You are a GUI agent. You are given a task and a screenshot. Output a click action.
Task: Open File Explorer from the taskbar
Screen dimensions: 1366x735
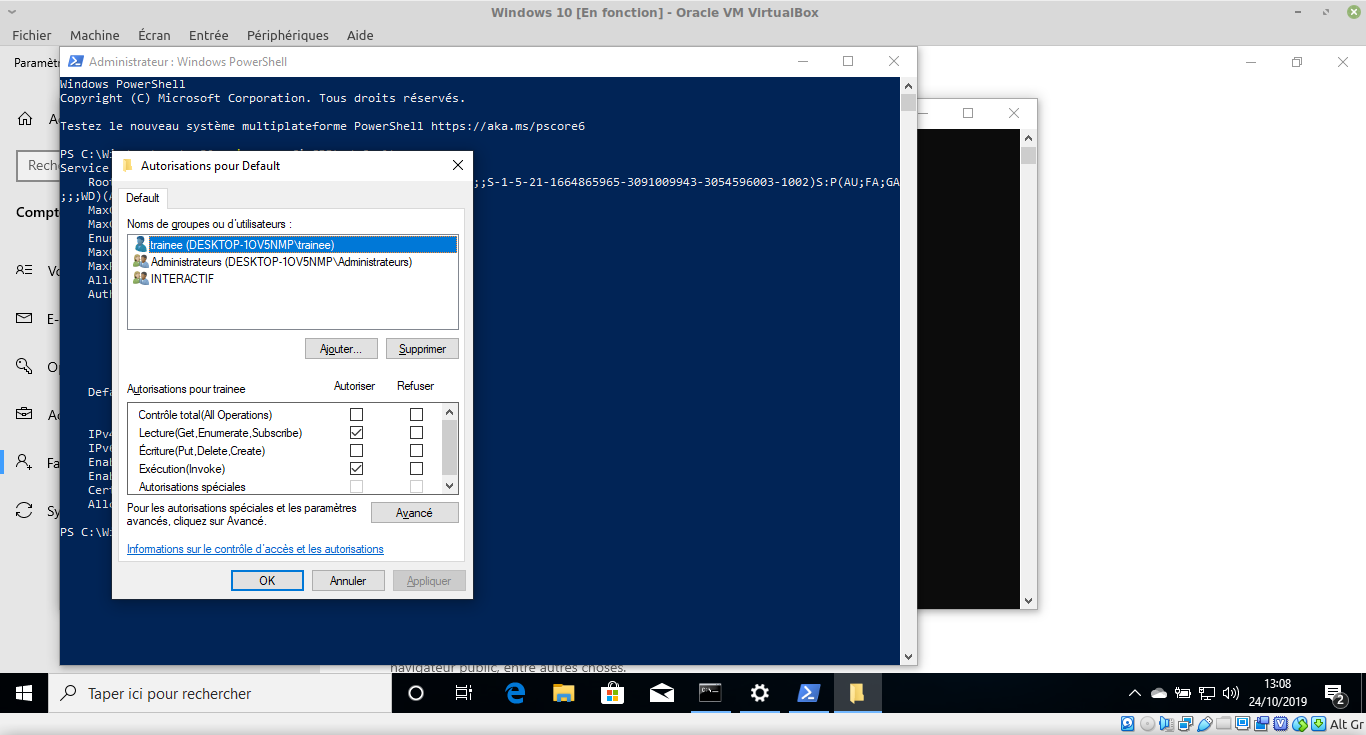point(564,693)
